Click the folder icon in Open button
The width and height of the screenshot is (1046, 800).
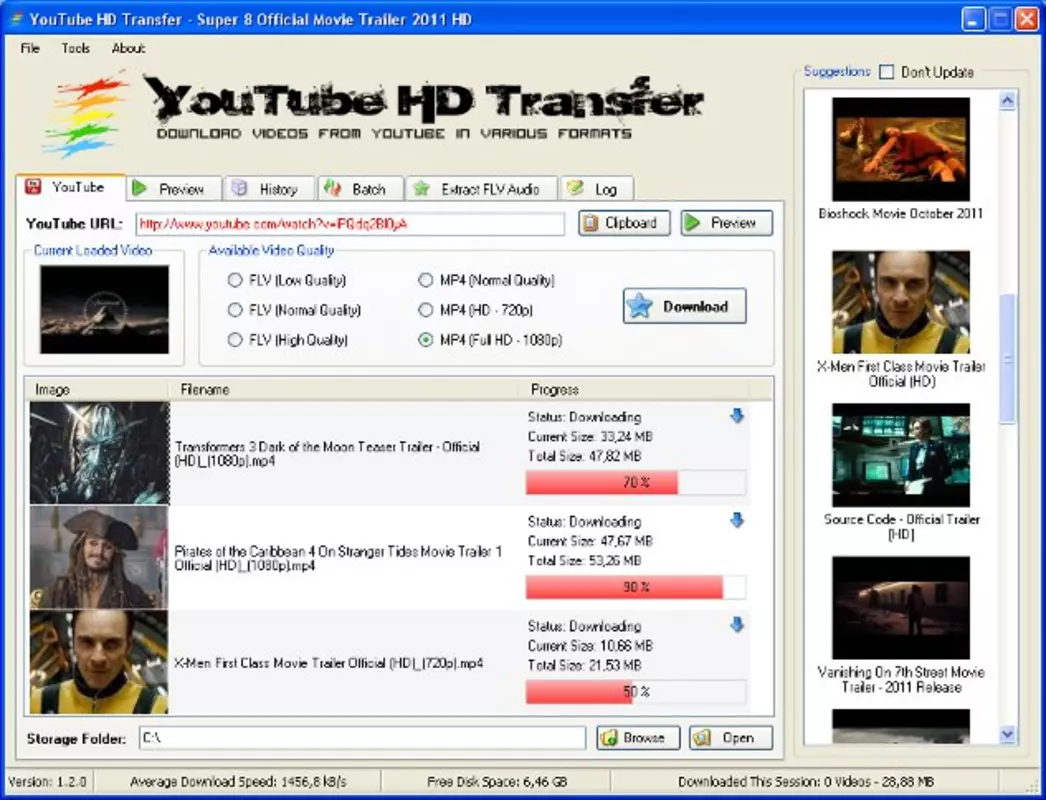(701, 738)
